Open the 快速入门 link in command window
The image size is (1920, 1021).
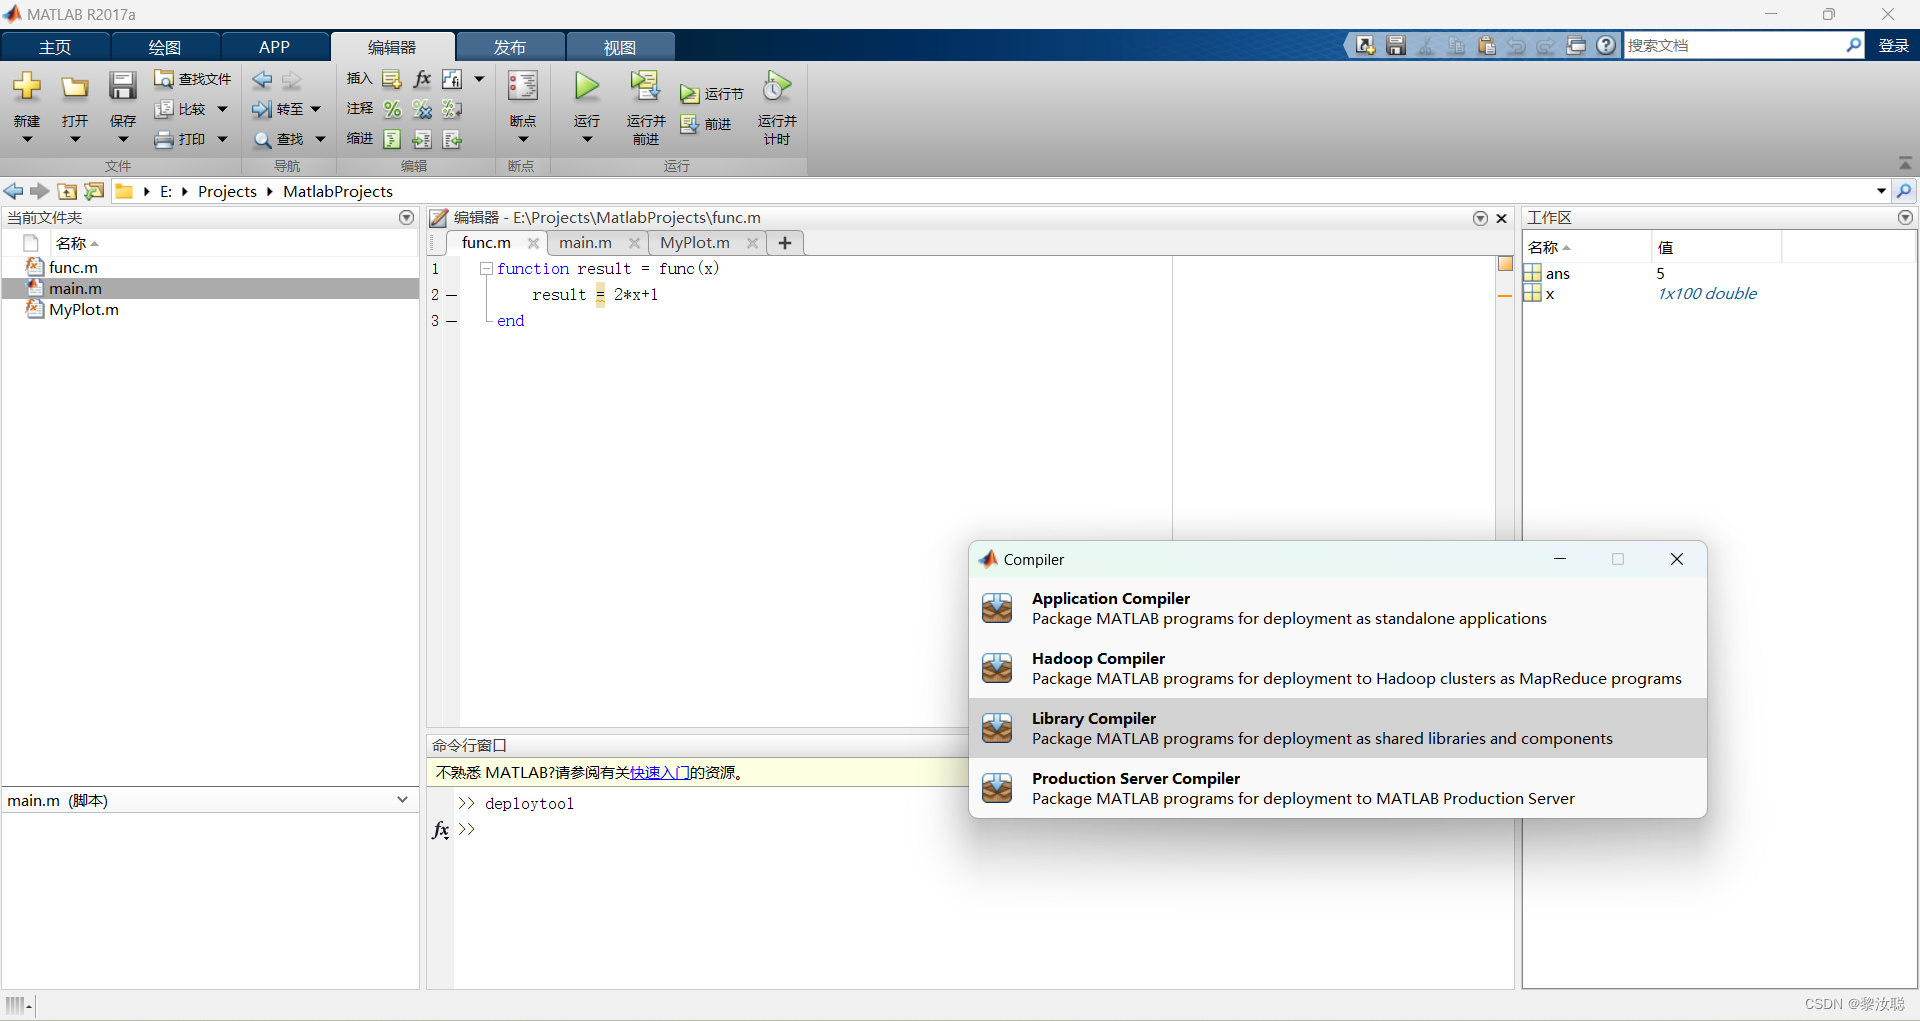tap(660, 773)
